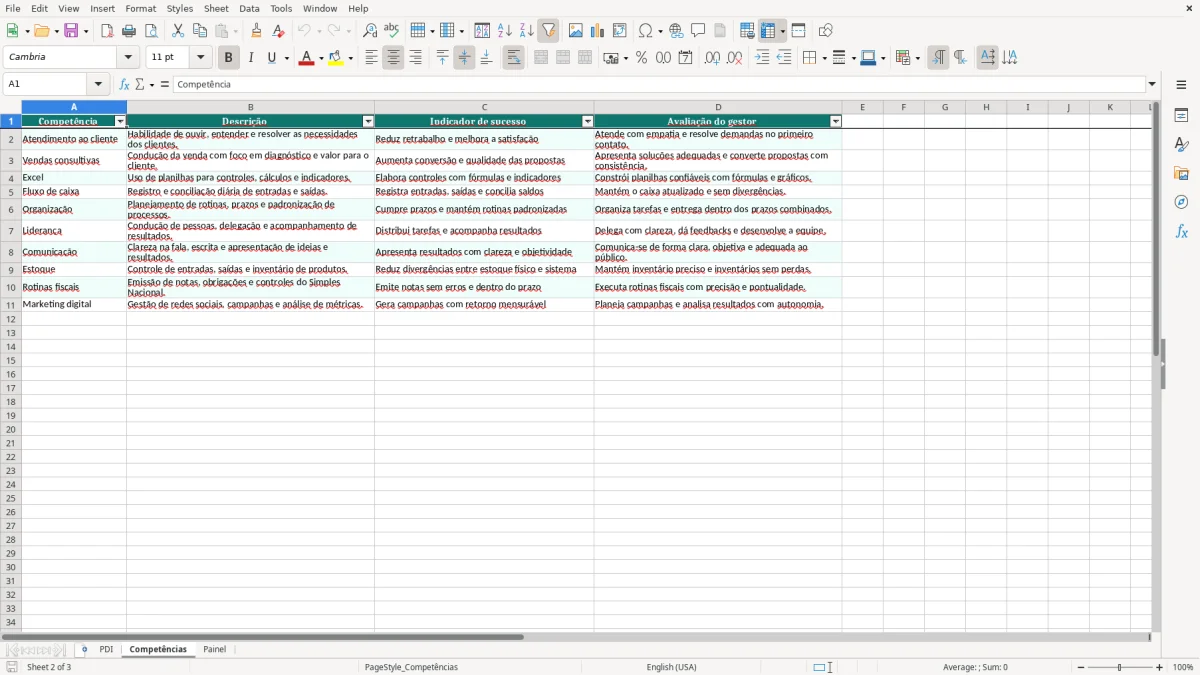Viewport: 1200px width, 675px height.
Task: Insert chart icon
Action: tap(597, 31)
